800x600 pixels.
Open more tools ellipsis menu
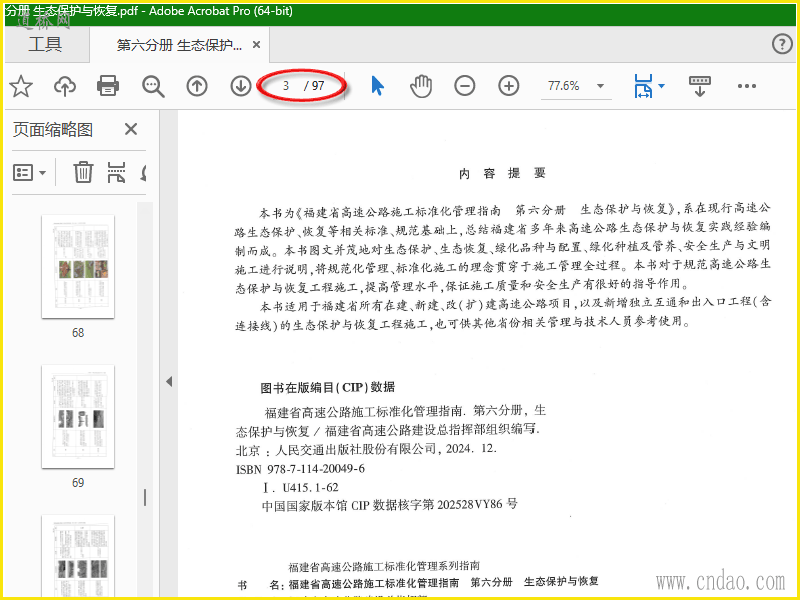point(746,86)
